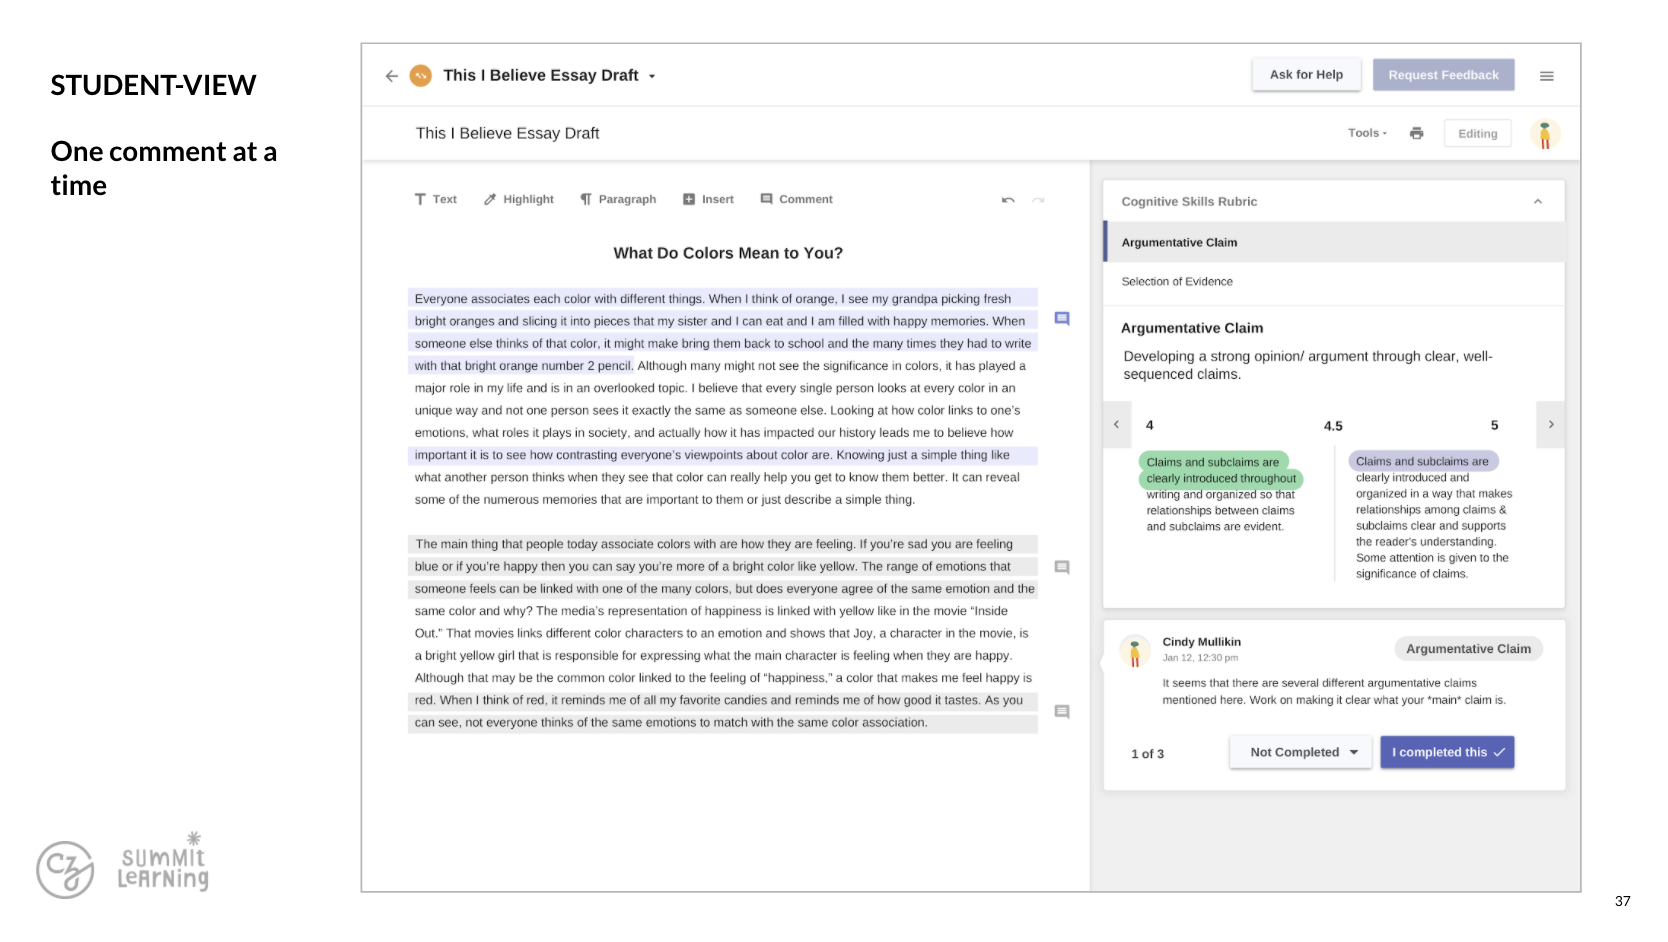Click the Argumentative Claim tag on the comment

(1468, 649)
